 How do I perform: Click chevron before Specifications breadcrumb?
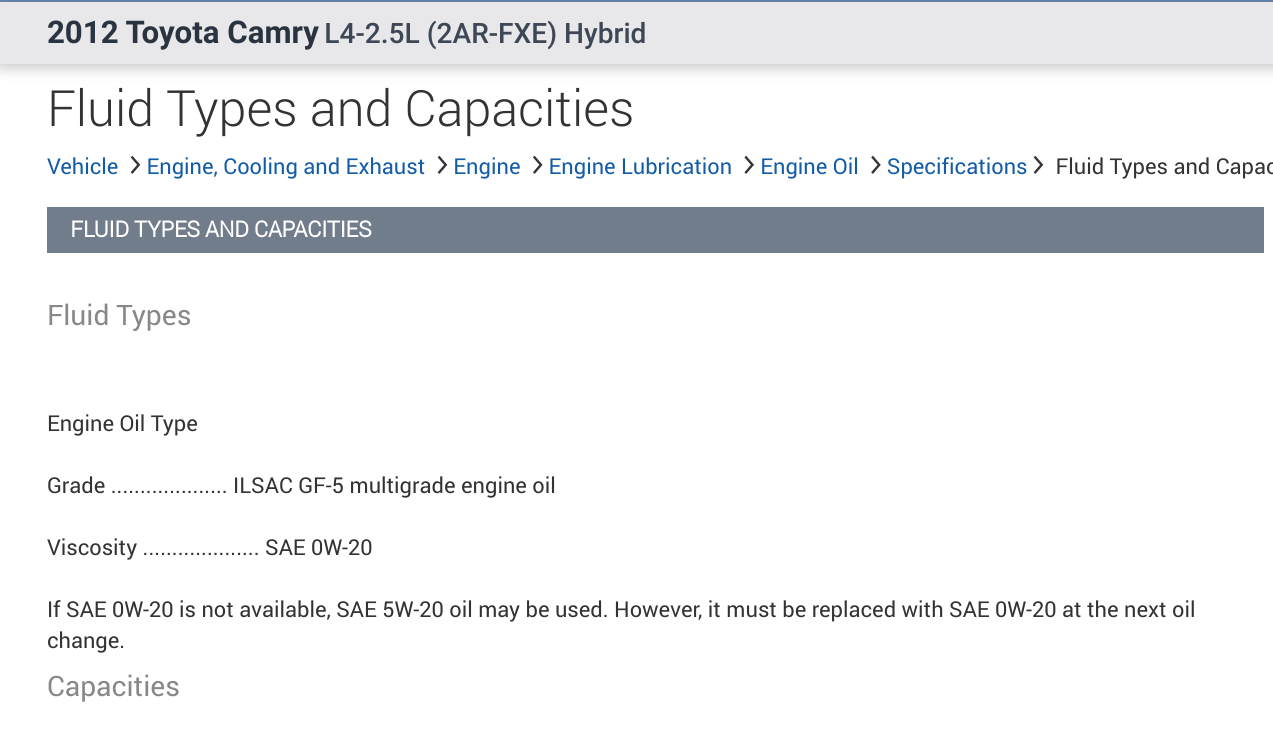point(875,166)
